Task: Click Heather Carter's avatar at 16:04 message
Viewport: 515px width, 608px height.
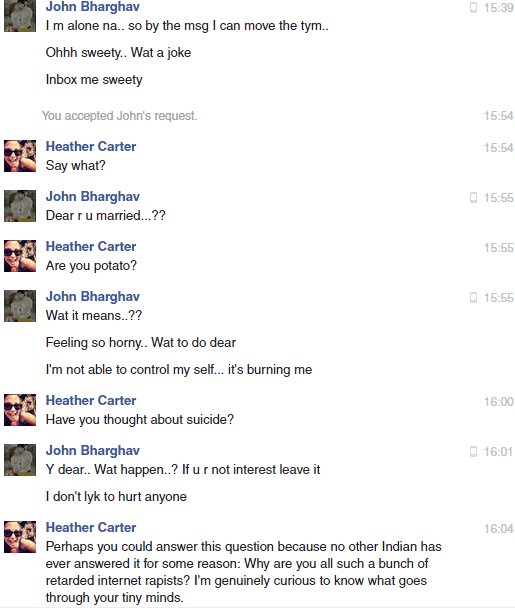Action: click(x=20, y=537)
